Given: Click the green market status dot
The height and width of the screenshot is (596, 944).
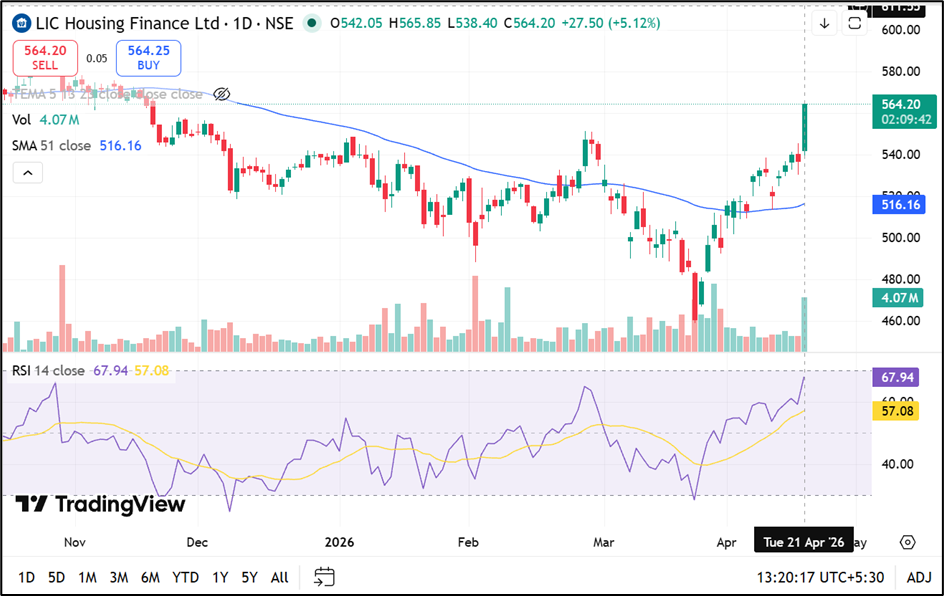Looking at the screenshot, I should coord(313,23).
